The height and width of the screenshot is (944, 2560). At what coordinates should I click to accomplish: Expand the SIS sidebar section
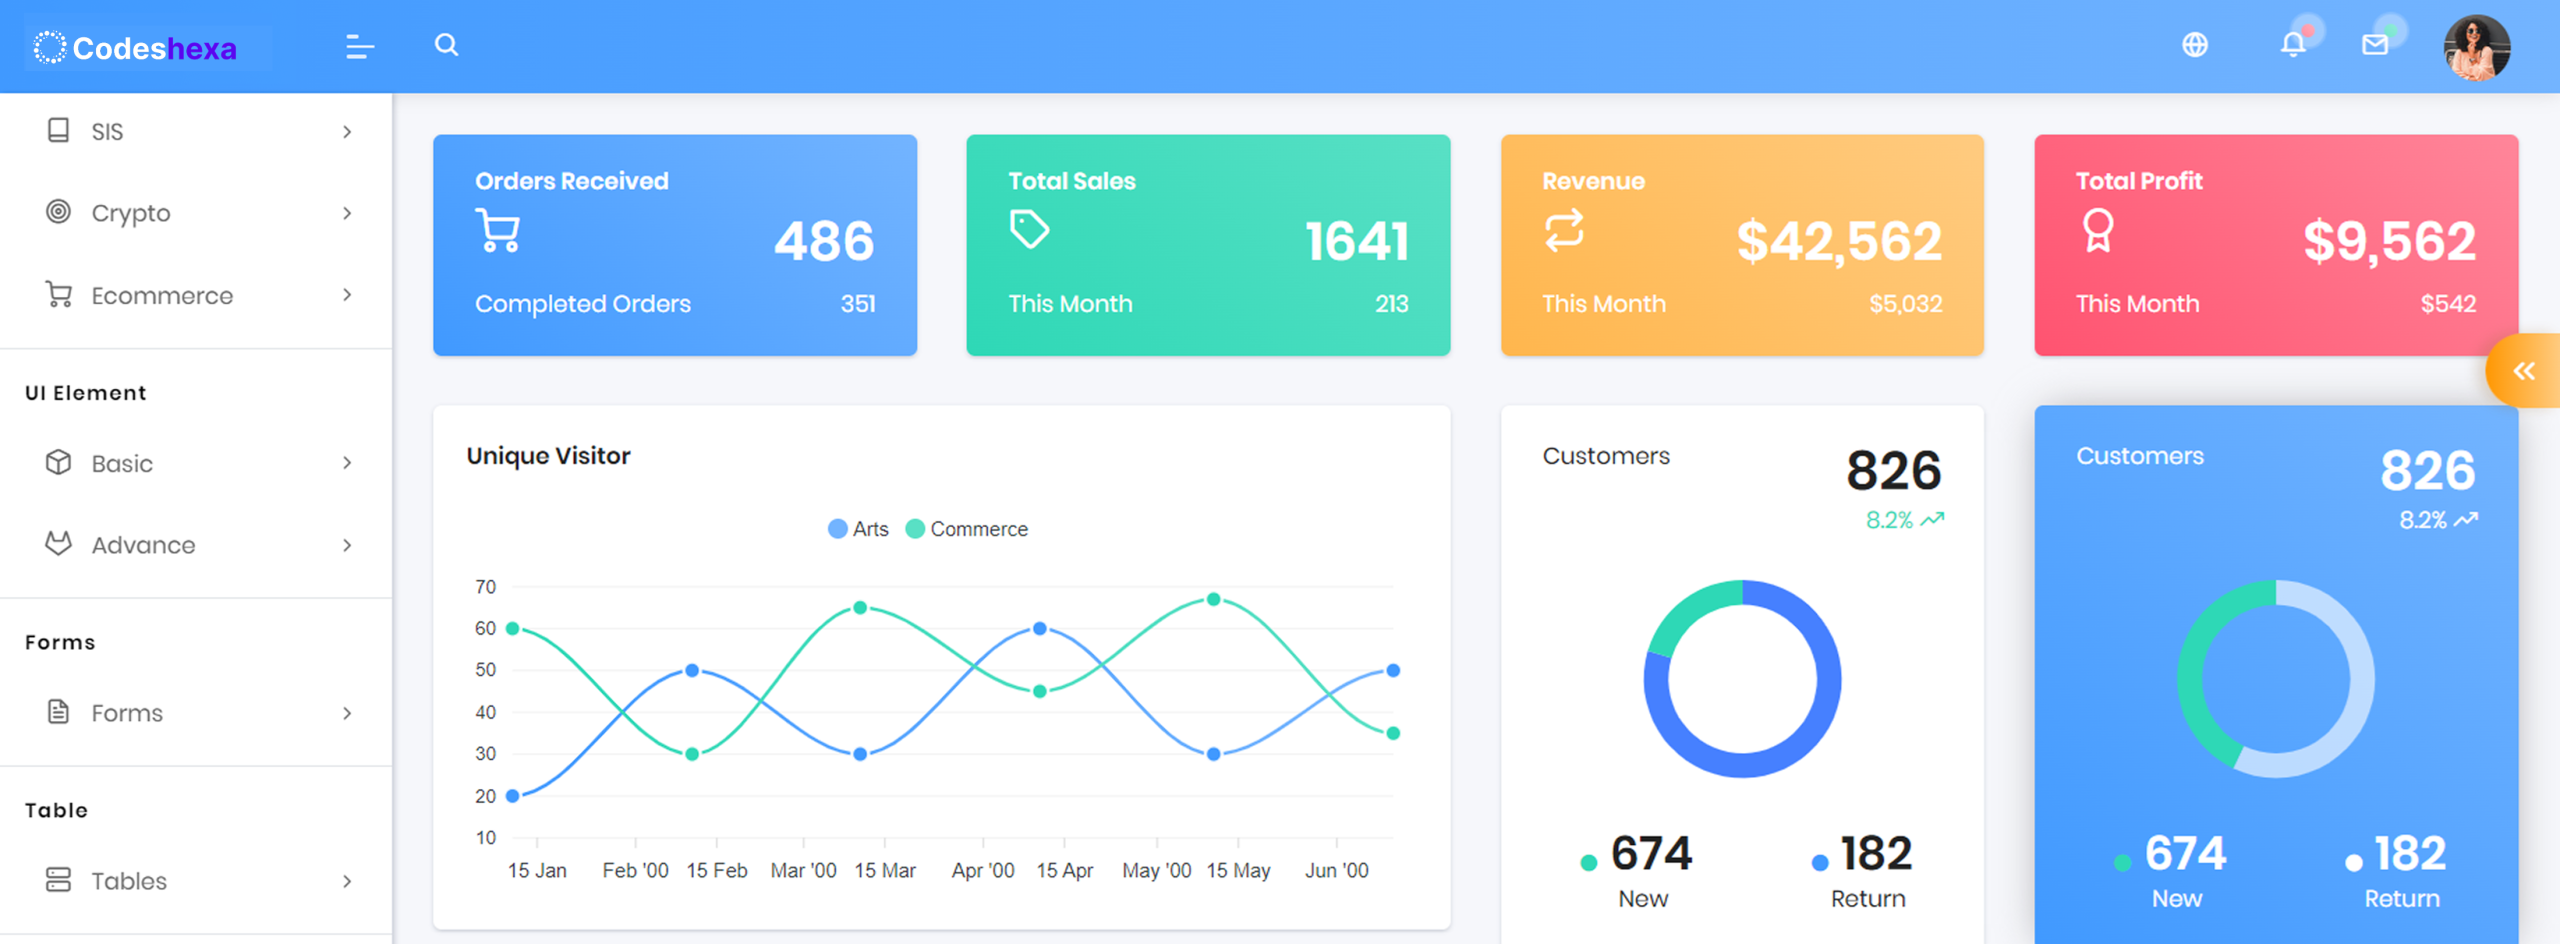click(107, 131)
